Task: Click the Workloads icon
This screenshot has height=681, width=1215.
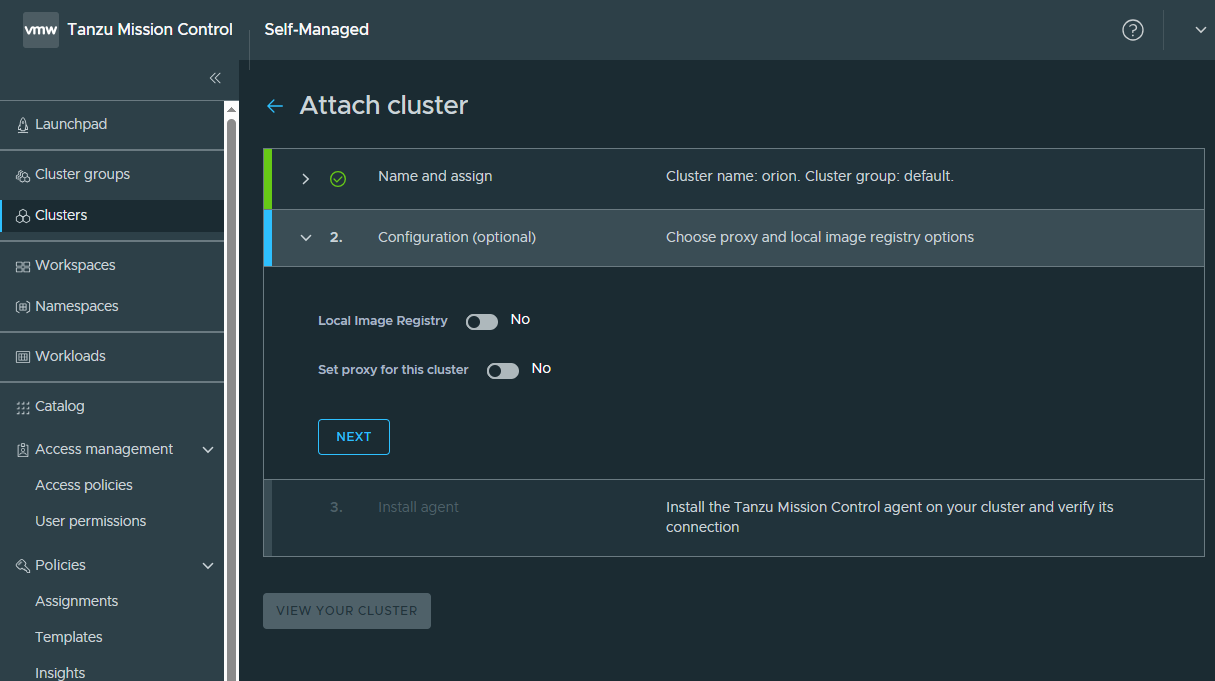Action: [x=23, y=357]
